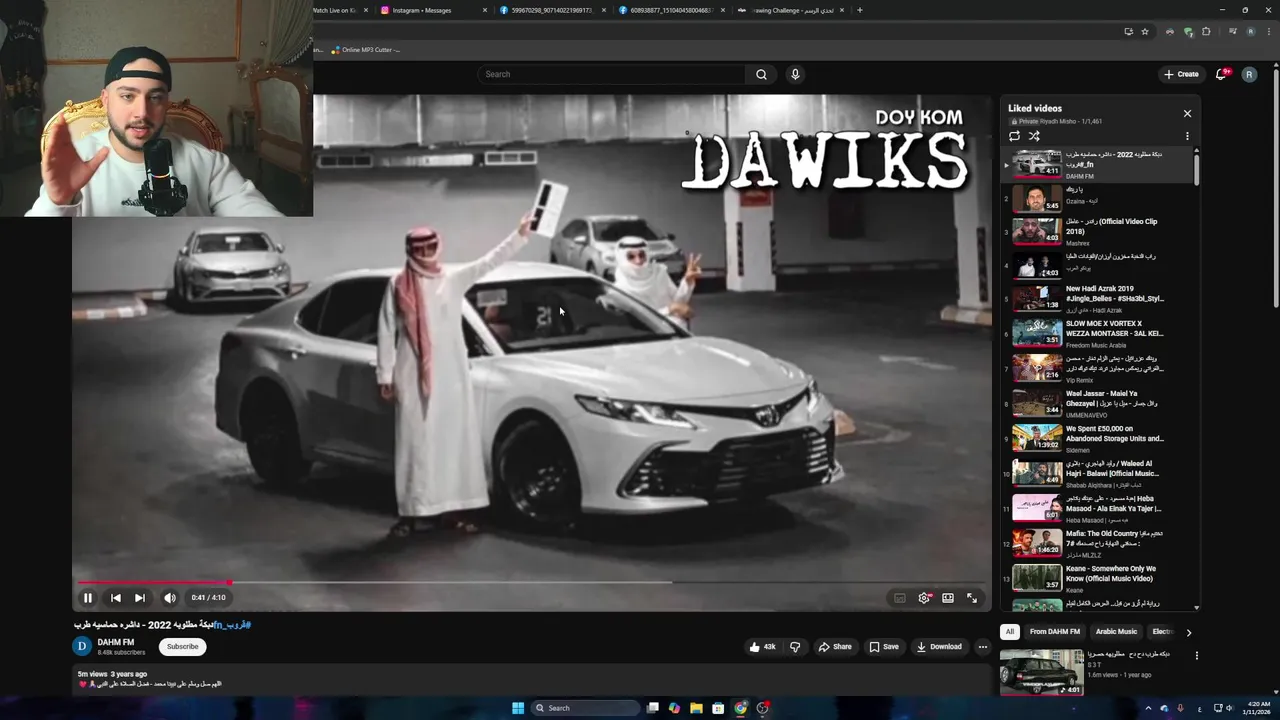Open the Create menu
This screenshot has height=720, width=1280.
[1181, 74]
